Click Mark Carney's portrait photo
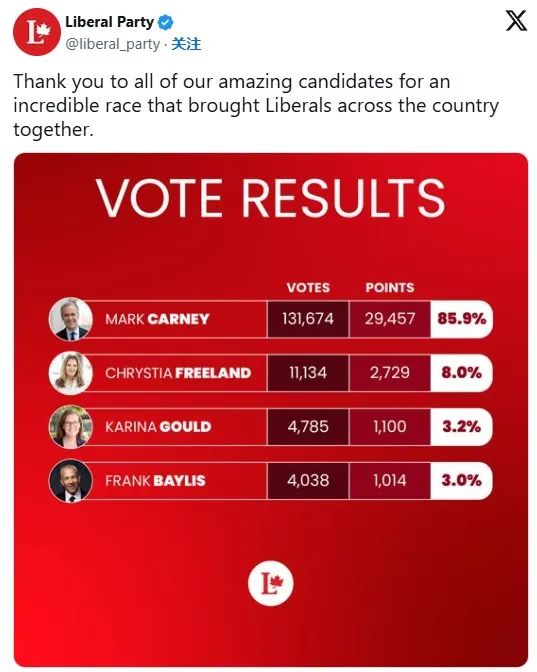The image size is (537, 672). 71,319
